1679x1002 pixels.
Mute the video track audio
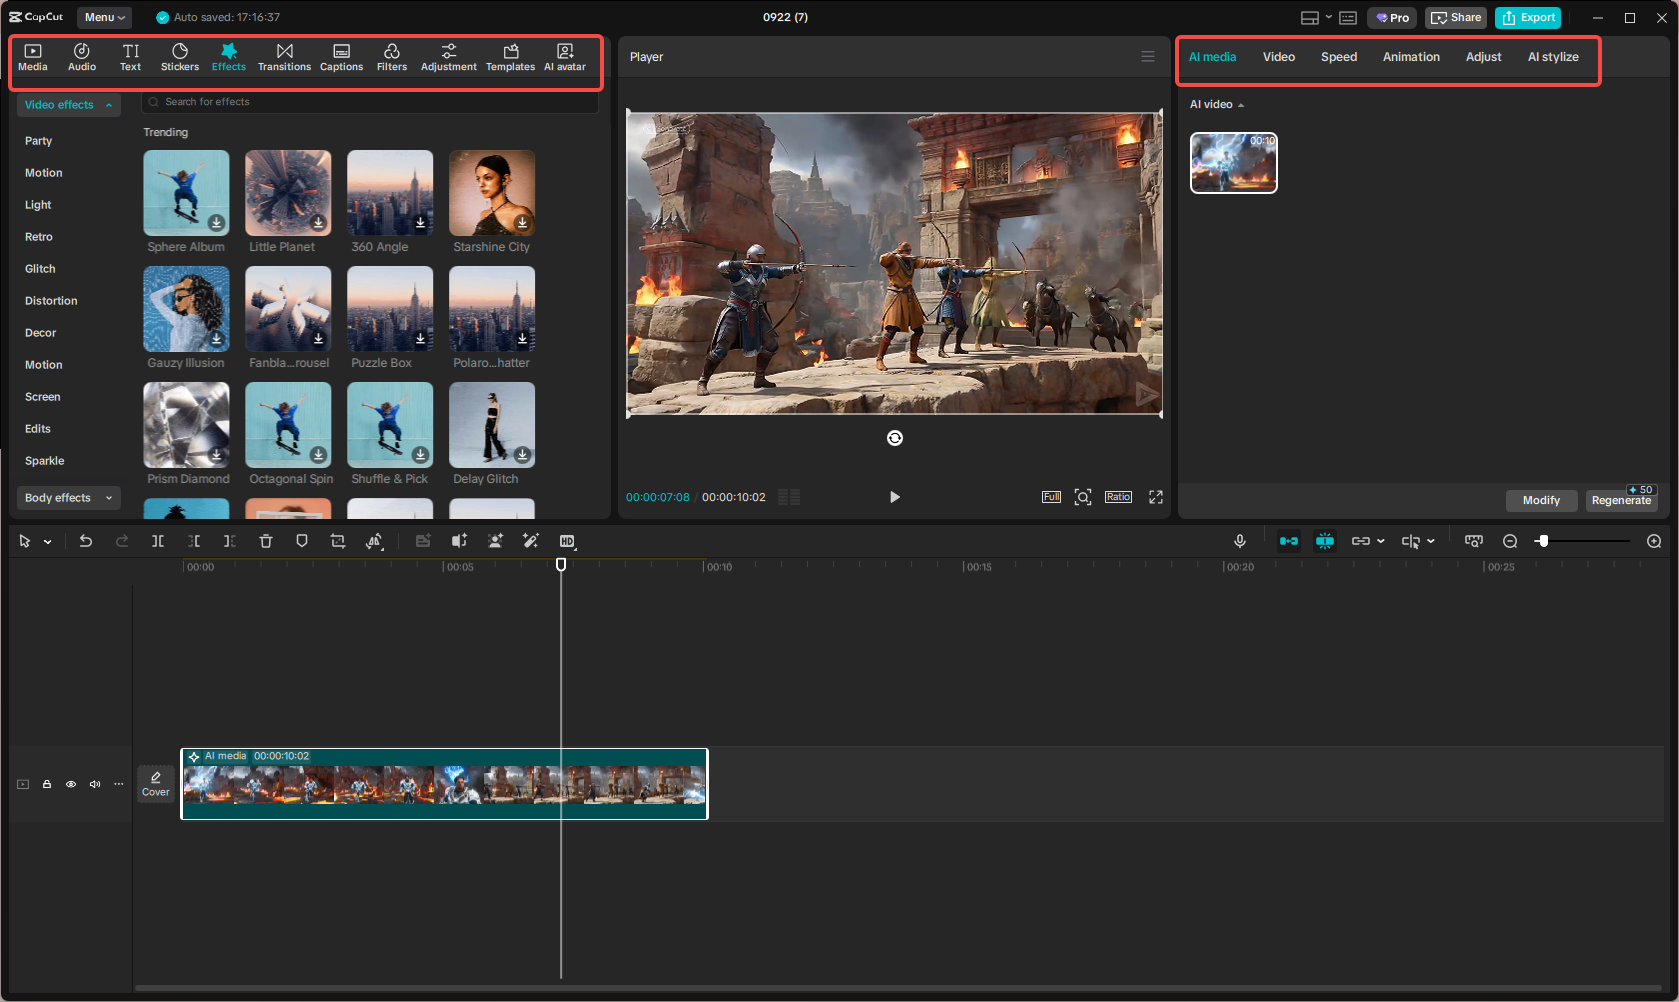click(x=95, y=784)
